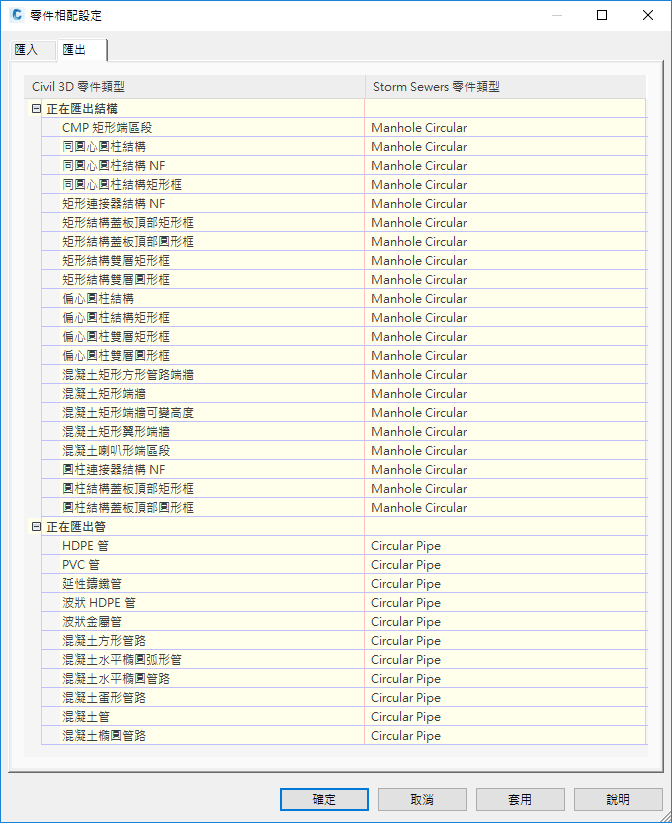Close the 零件相配設定 dialog
Image resolution: width=672 pixels, height=823 pixels.
click(x=648, y=15)
